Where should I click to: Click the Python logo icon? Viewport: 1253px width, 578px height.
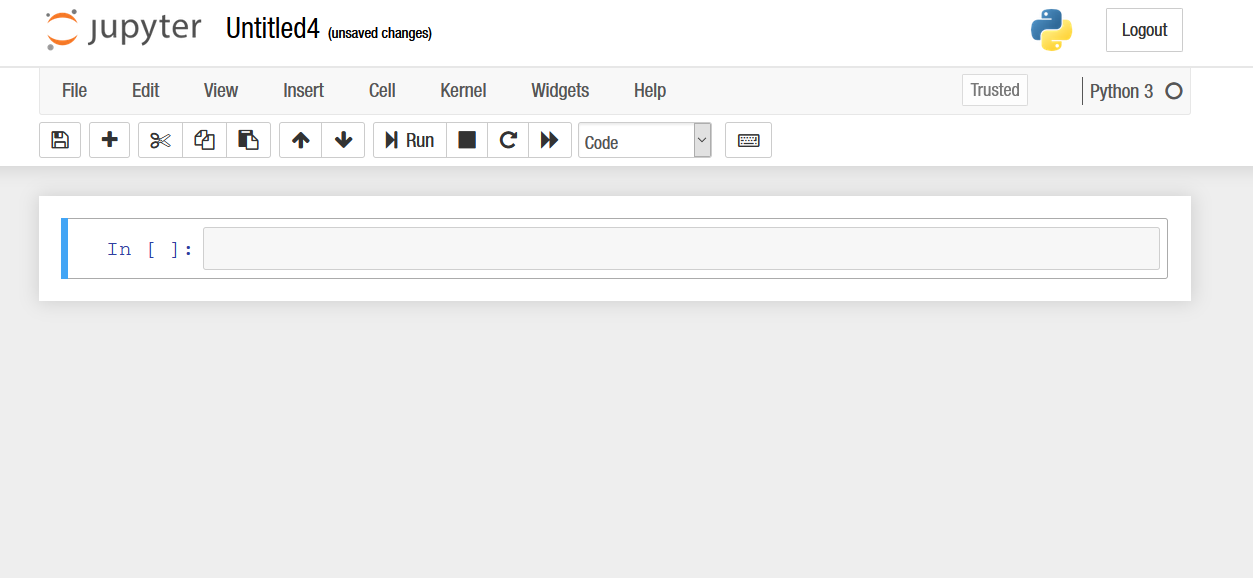coord(1051,30)
